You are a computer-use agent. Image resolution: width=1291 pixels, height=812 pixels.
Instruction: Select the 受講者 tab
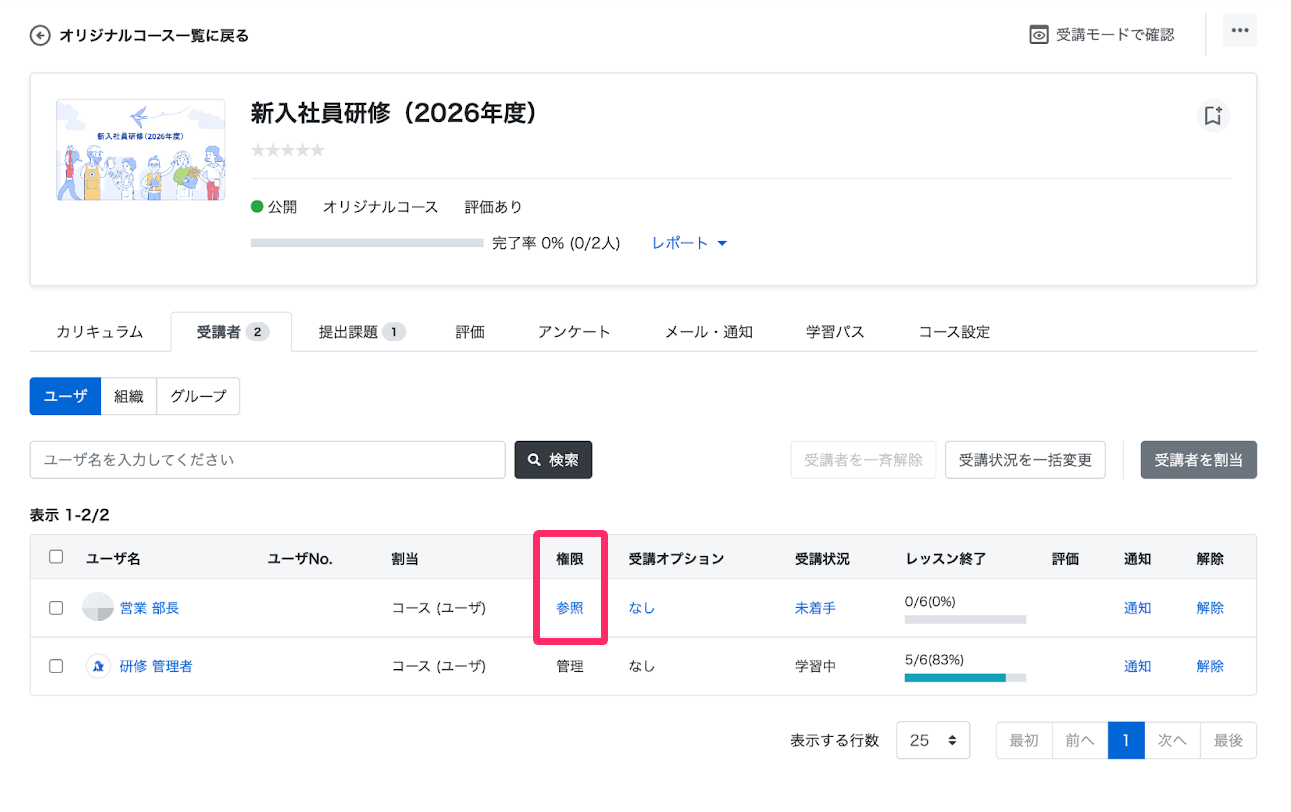[231, 332]
